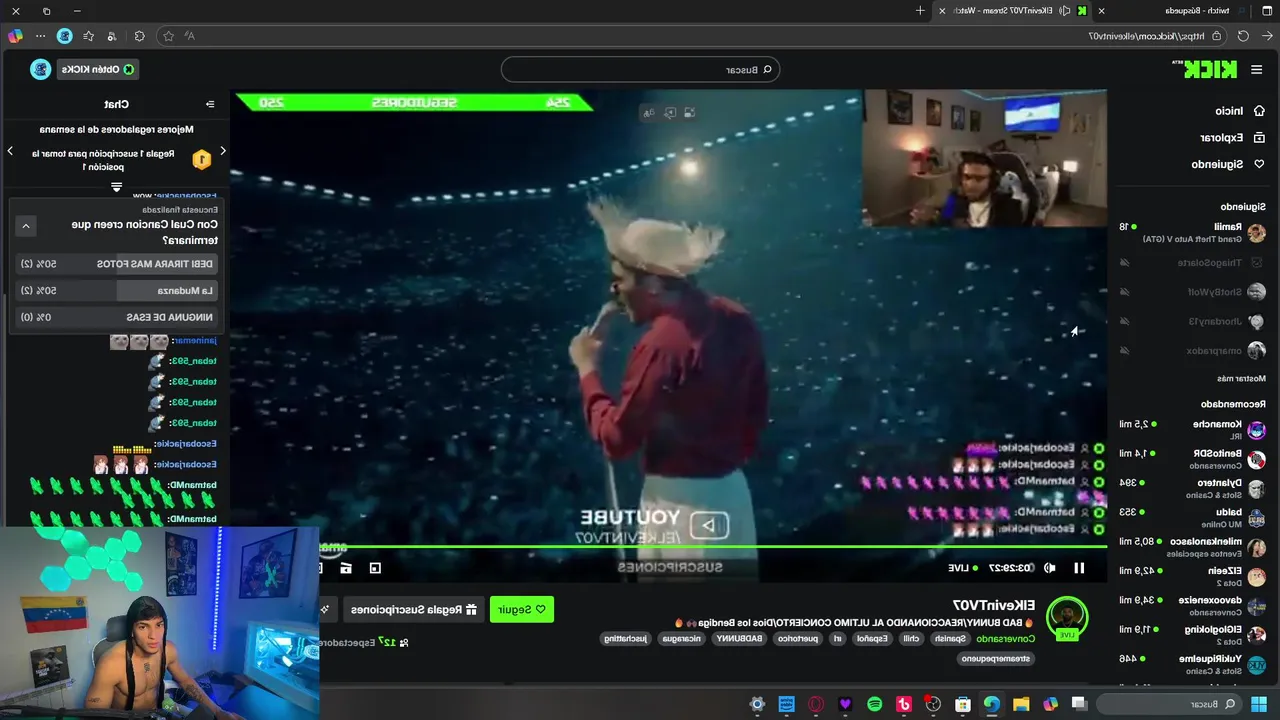This screenshot has width=1280, height=720.
Task: Open the Read aloud icon in address bar
Action: [190, 36]
